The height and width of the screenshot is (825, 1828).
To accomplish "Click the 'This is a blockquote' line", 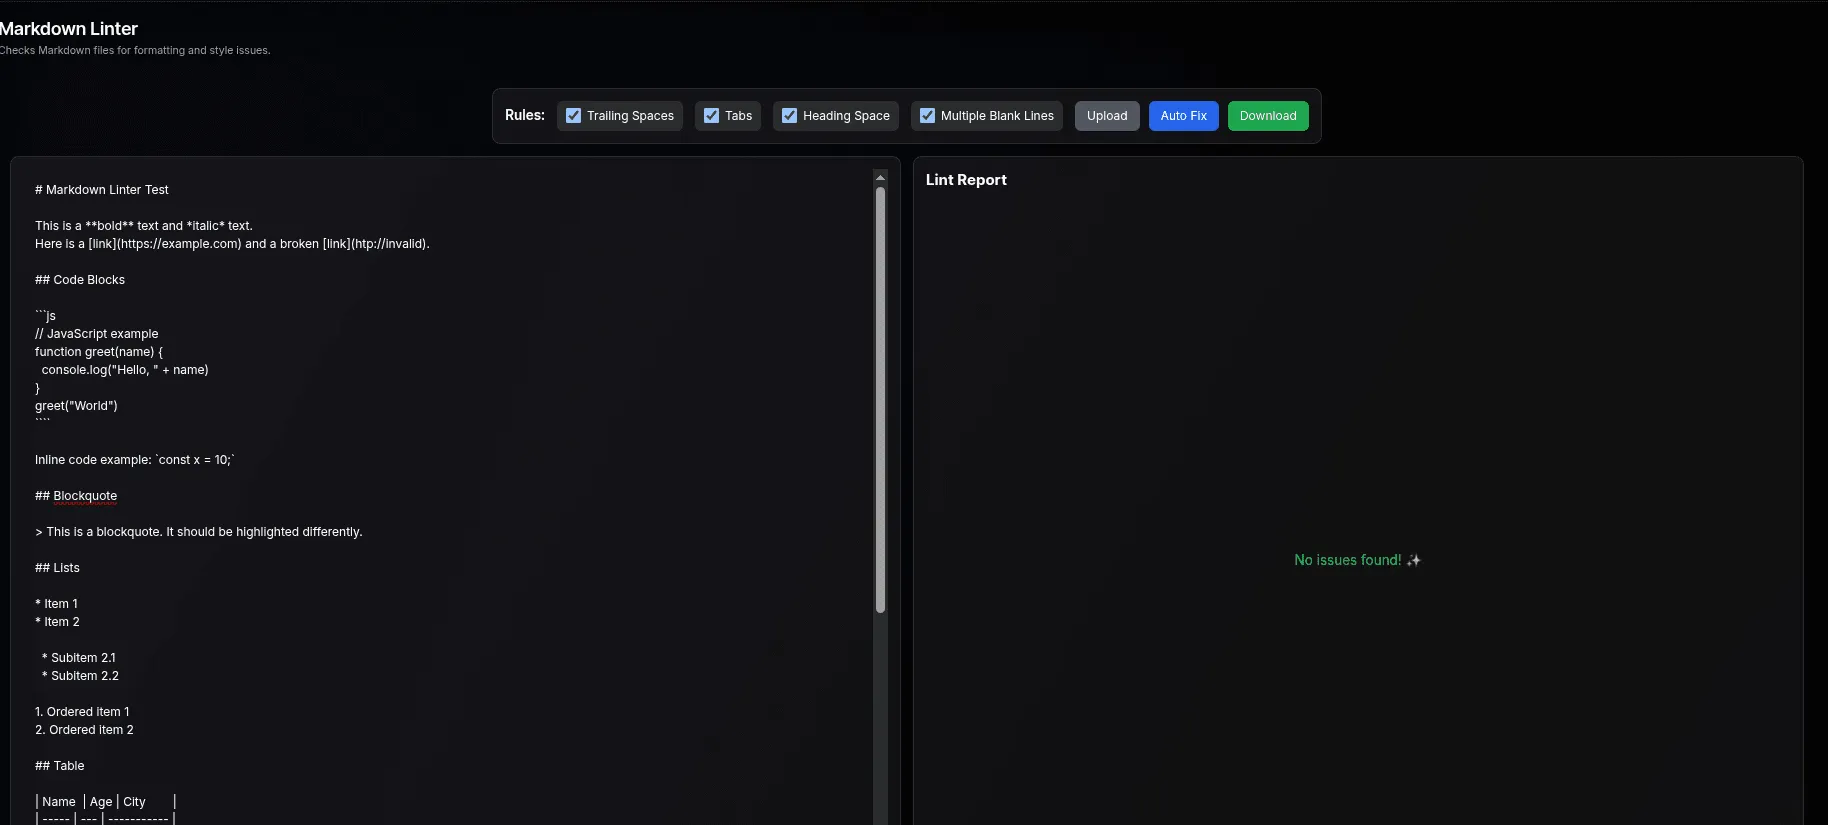I will coord(199,532).
